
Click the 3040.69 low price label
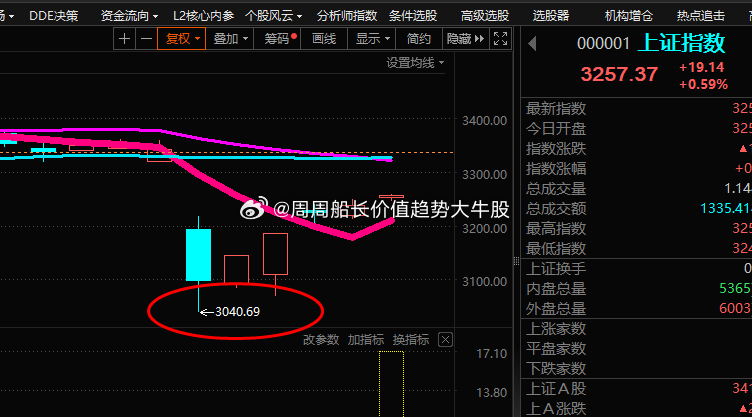[237, 312]
